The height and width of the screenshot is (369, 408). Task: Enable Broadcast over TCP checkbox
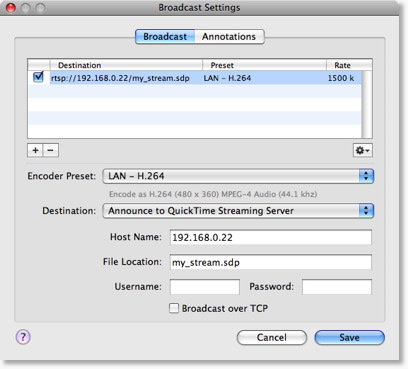174,308
